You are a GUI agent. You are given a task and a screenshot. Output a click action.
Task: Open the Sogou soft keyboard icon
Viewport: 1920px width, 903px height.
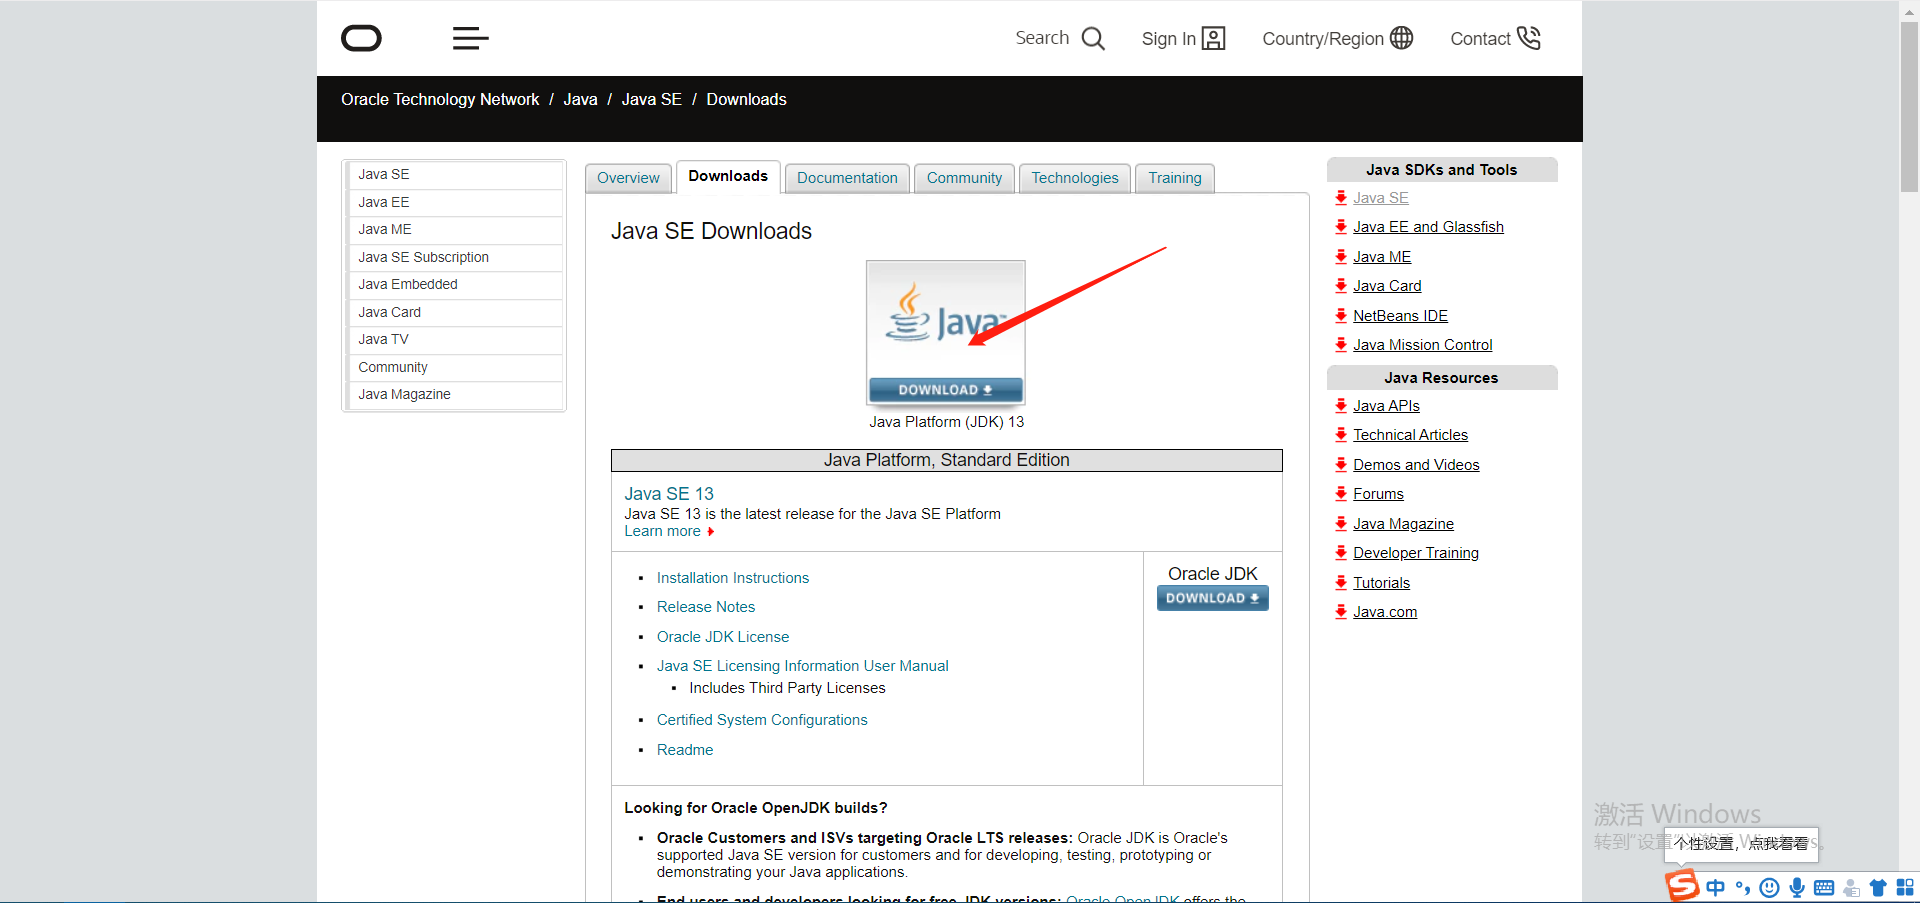pyautogui.click(x=1824, y=888)
